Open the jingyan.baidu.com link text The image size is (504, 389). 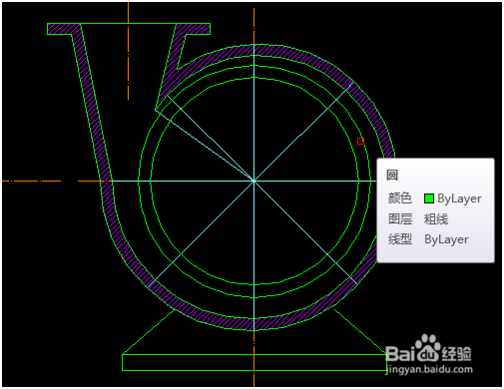[429, 369]
